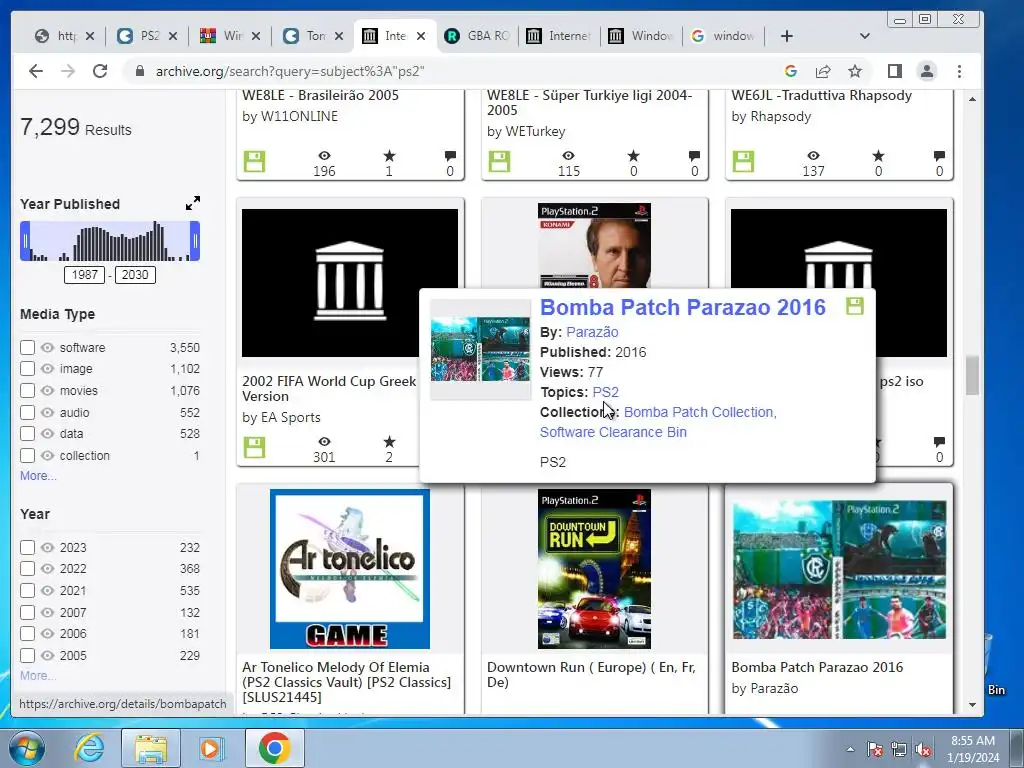
Task: Click the Parazão author link in popup
Action: (592, 332)
